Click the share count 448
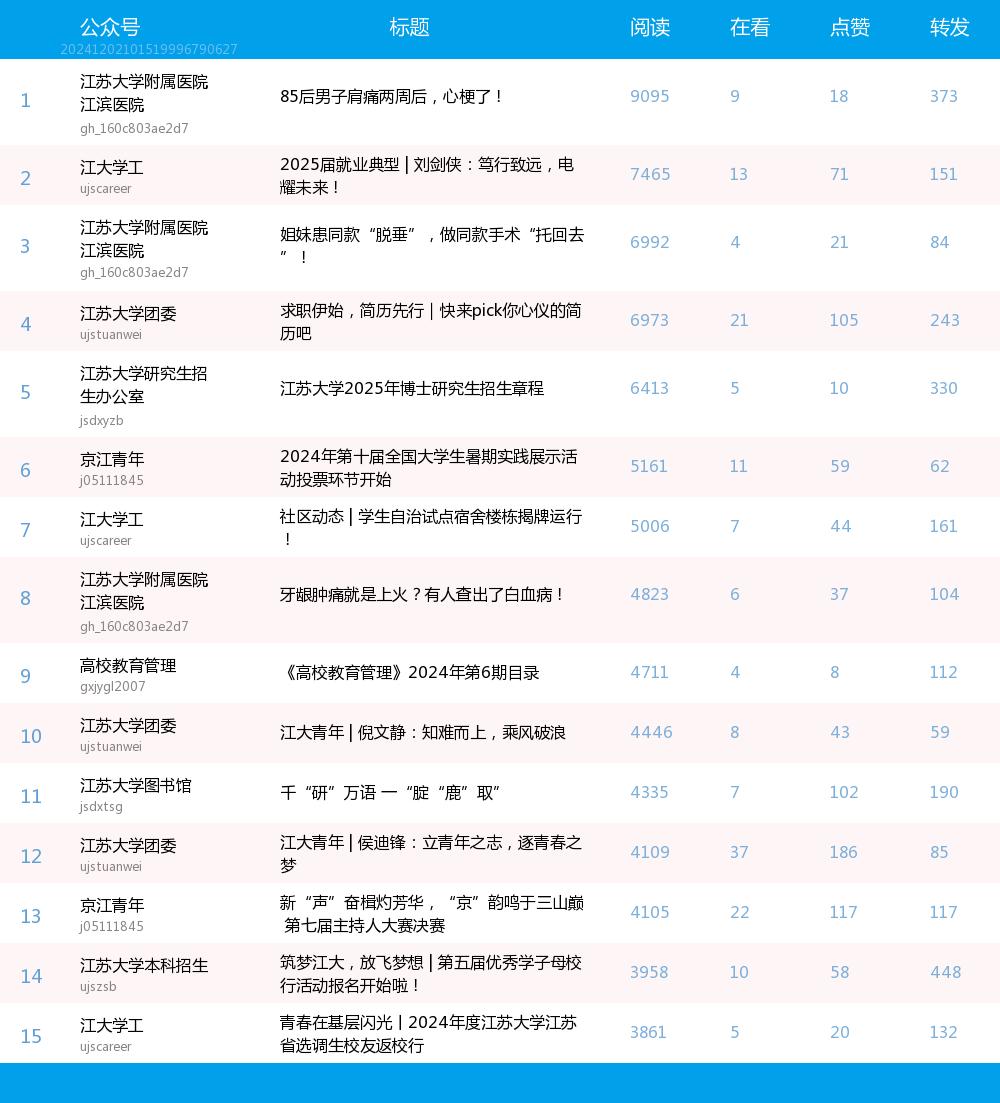1000x1103 pixels. pyautogui.click(x=945, y=973)
